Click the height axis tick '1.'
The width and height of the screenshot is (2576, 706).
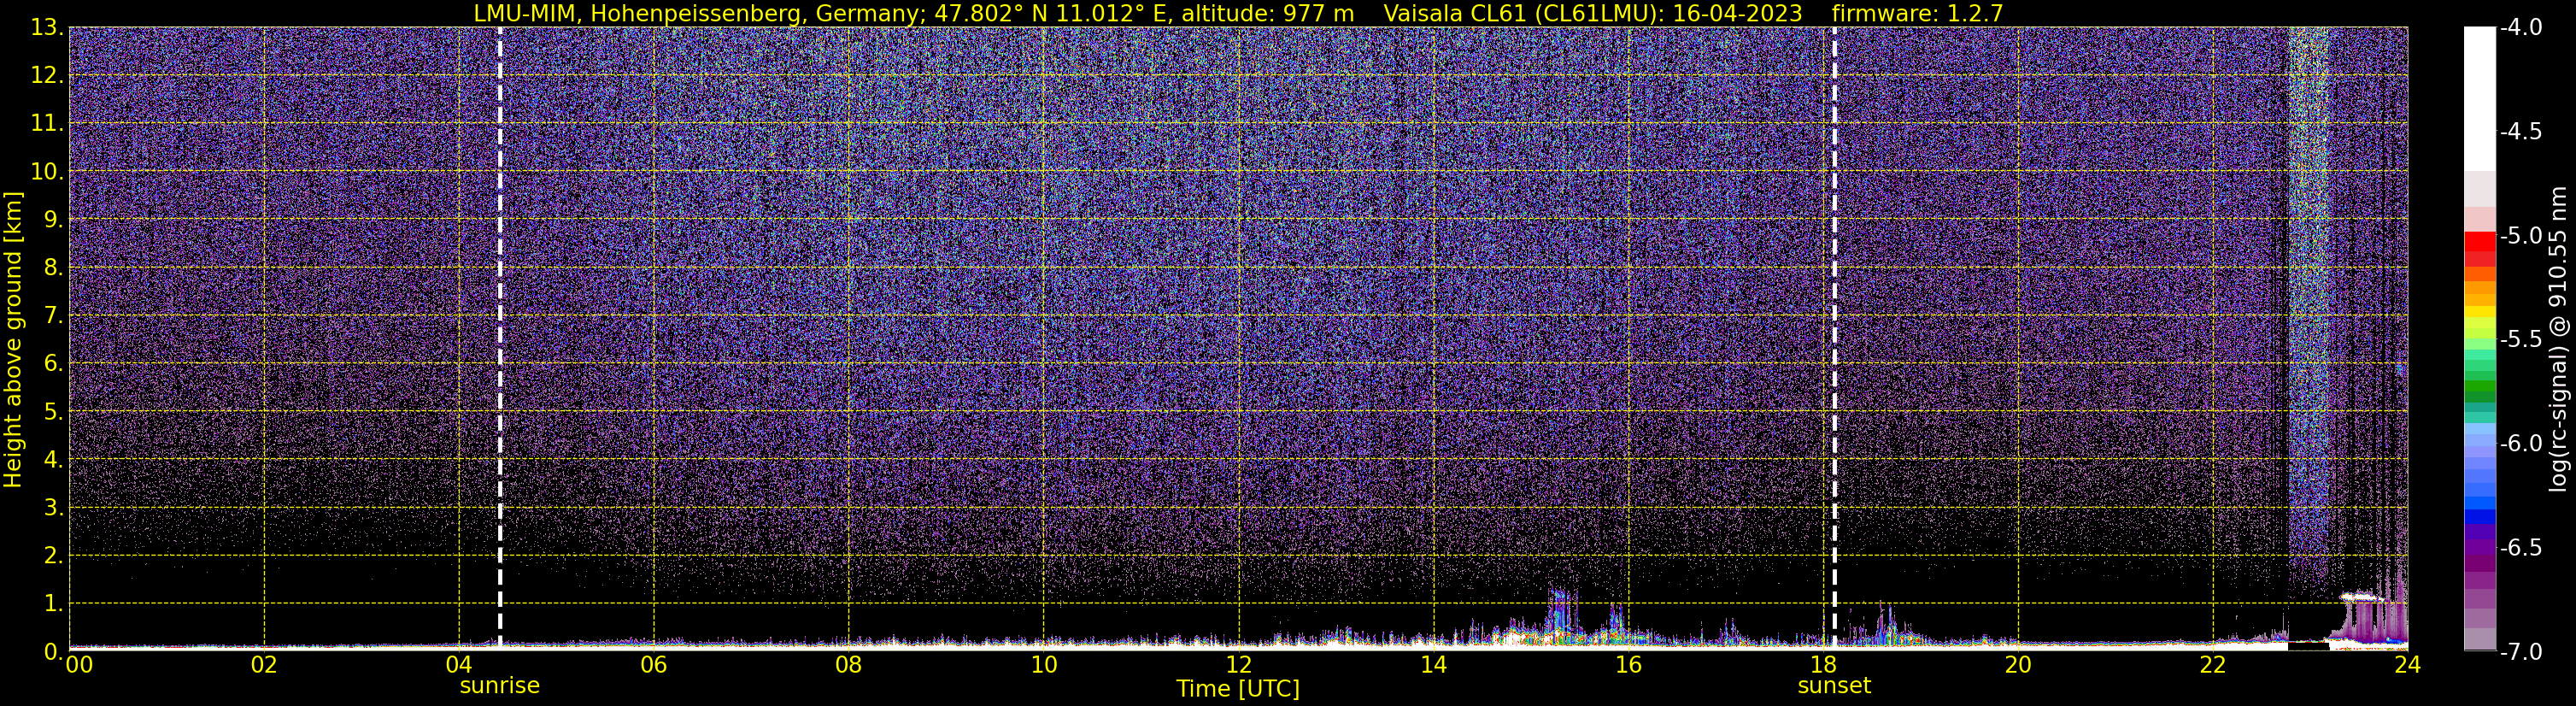tap(54, 603)
